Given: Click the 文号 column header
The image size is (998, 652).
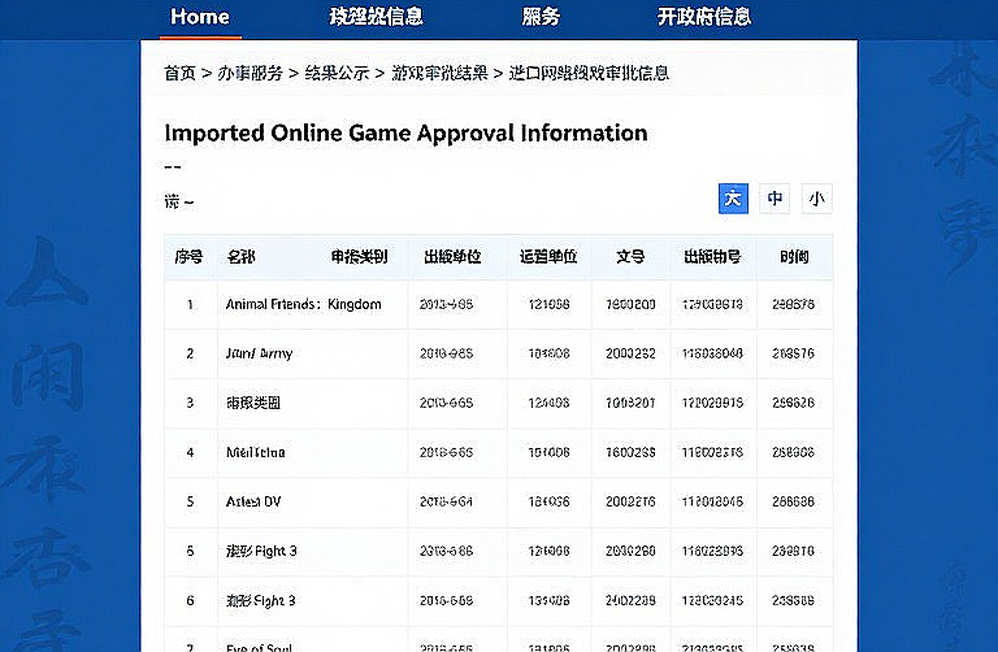Looking at the screenshot, I should (x=630, y=257).
